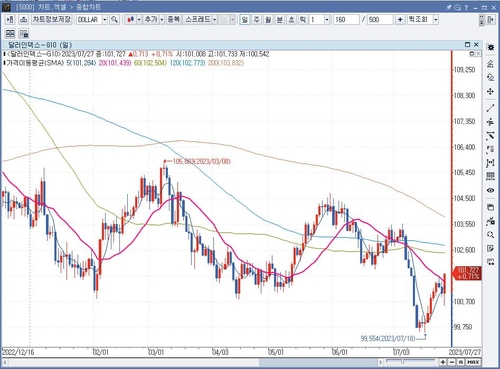Click the note edit icon in sidebar
Screen dimensions: 500x369
coord(490,248)
